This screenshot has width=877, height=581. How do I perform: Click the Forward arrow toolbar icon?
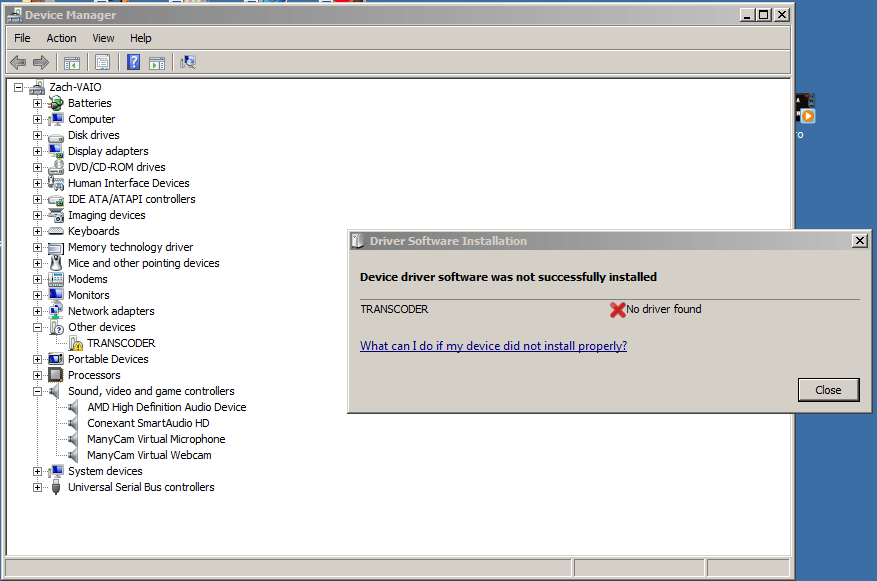click(41, 62)
